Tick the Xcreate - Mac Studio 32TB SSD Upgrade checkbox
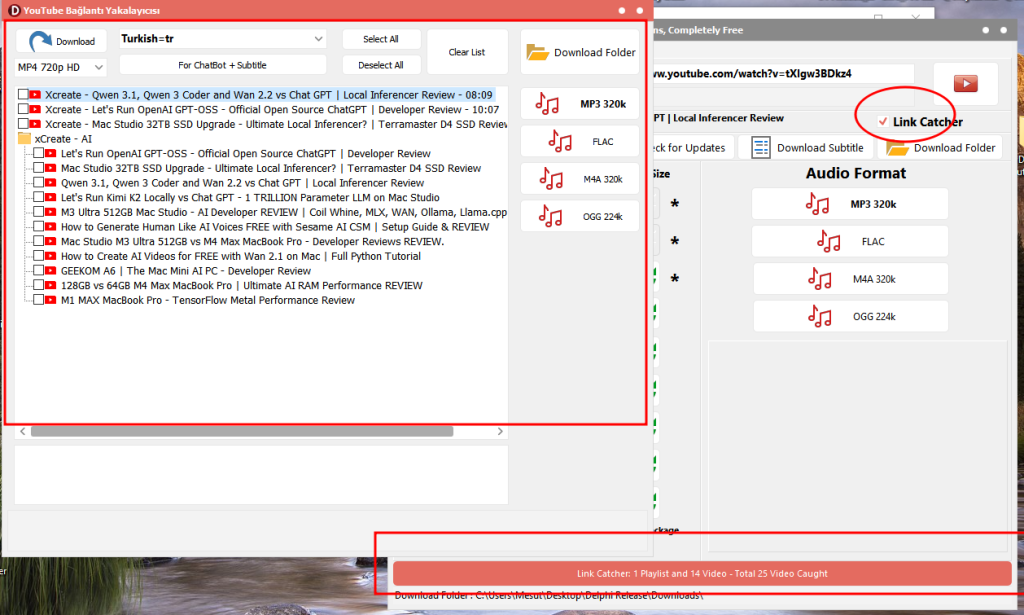The width and height of the screenshot is (1024, 615). (x=23, y=124)
